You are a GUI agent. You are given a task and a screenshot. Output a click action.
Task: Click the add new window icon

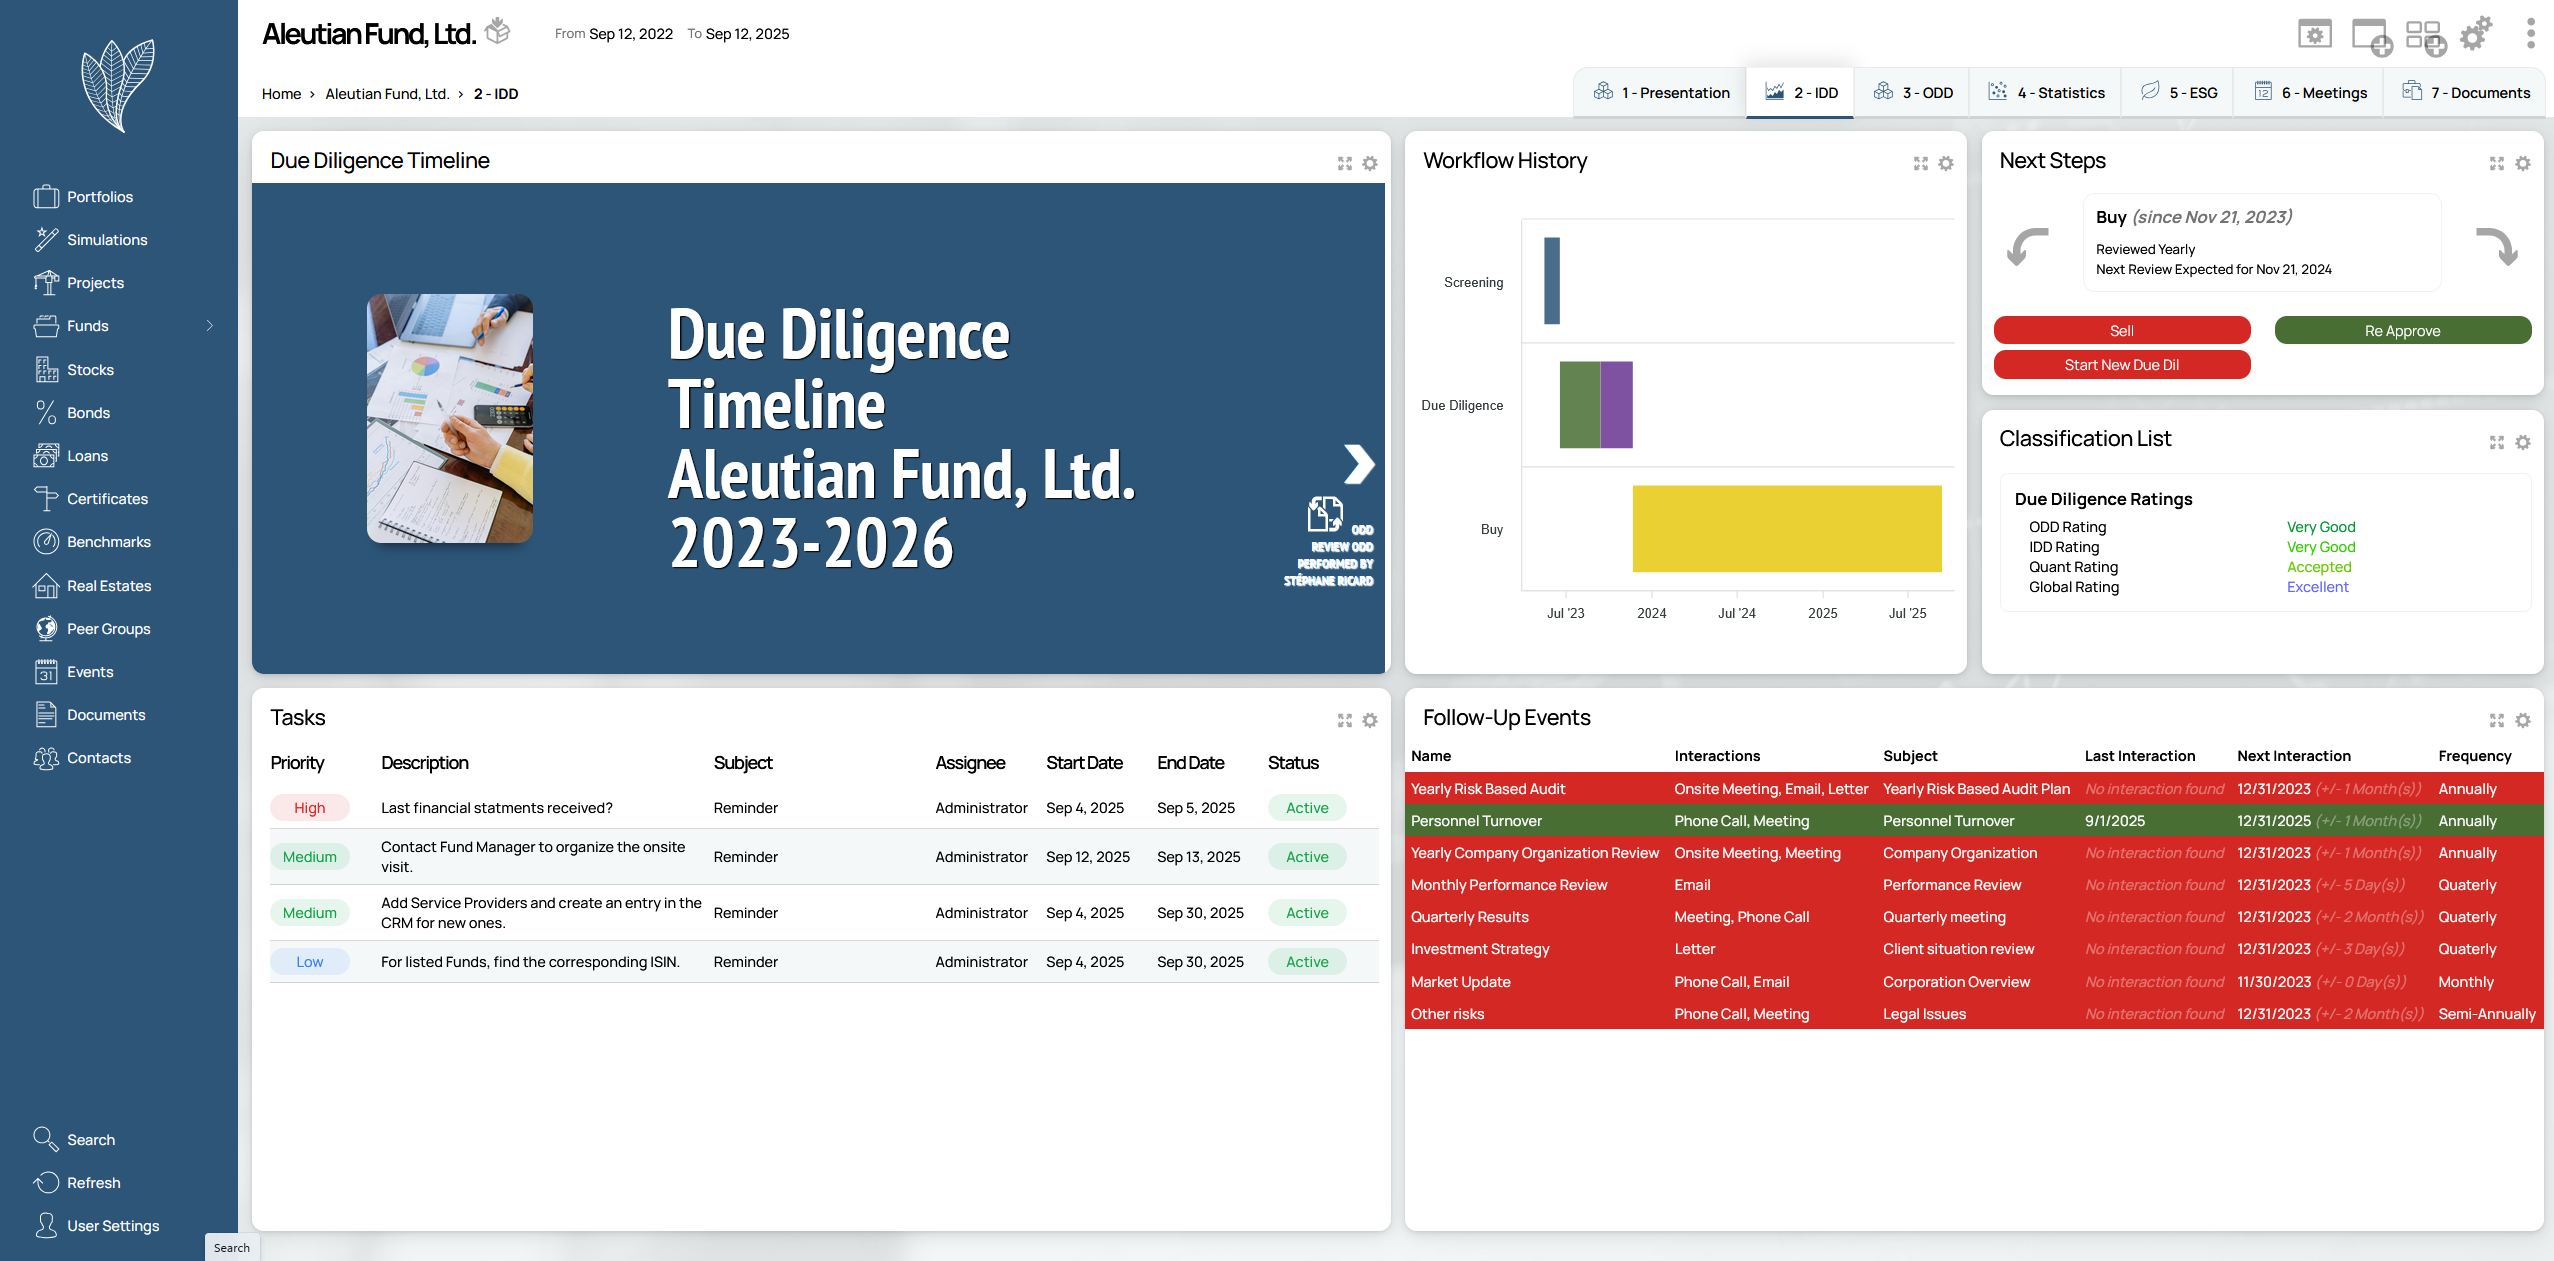[2370, 37]
